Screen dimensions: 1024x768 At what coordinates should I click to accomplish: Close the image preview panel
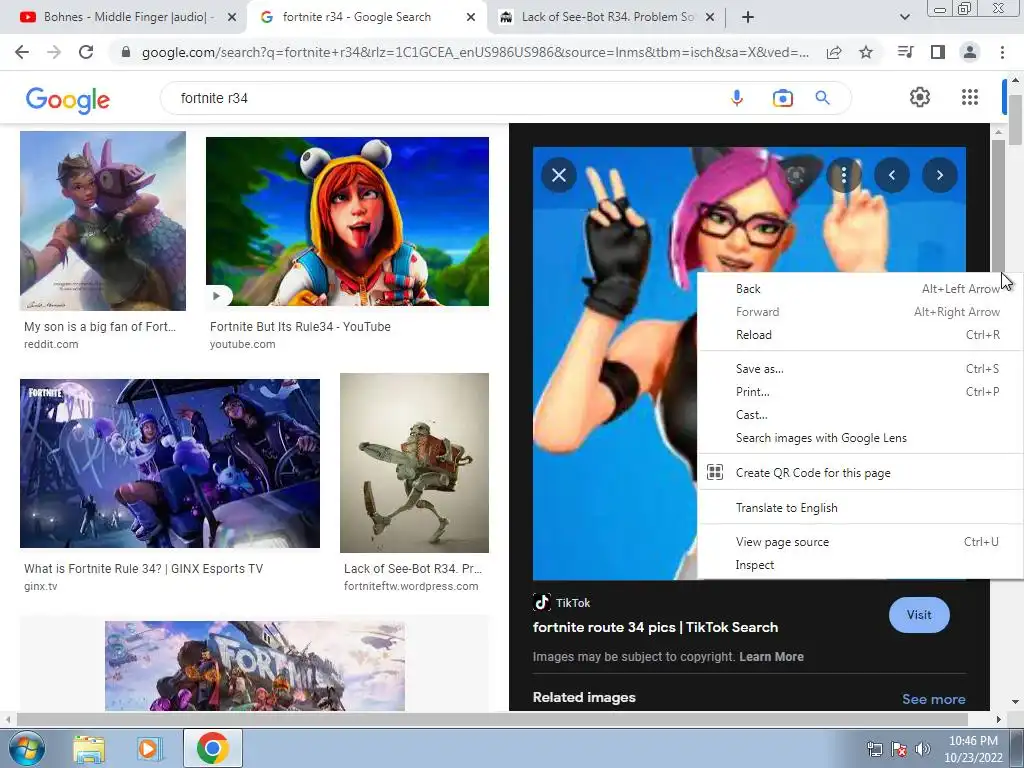559,175
